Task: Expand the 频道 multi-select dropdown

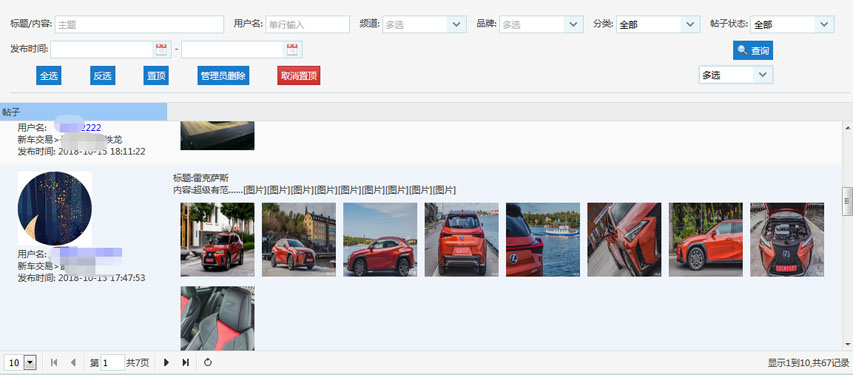Action: (456, 24)
